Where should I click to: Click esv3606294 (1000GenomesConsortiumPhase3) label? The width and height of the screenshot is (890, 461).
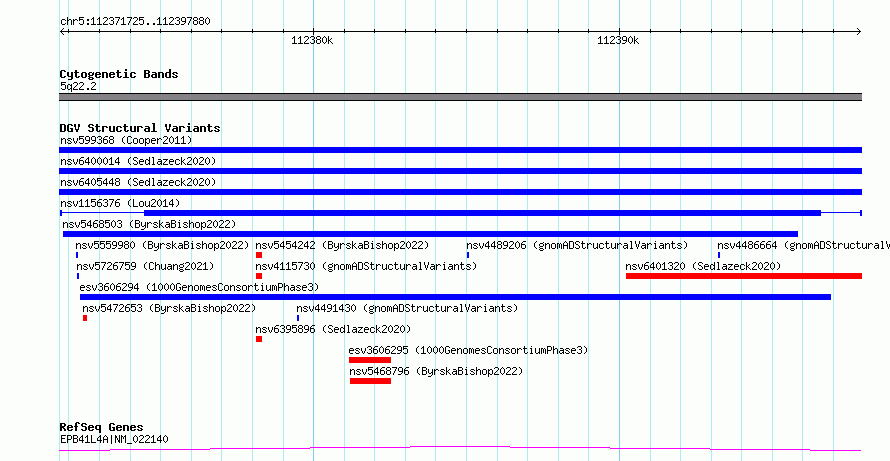point(199,287)
